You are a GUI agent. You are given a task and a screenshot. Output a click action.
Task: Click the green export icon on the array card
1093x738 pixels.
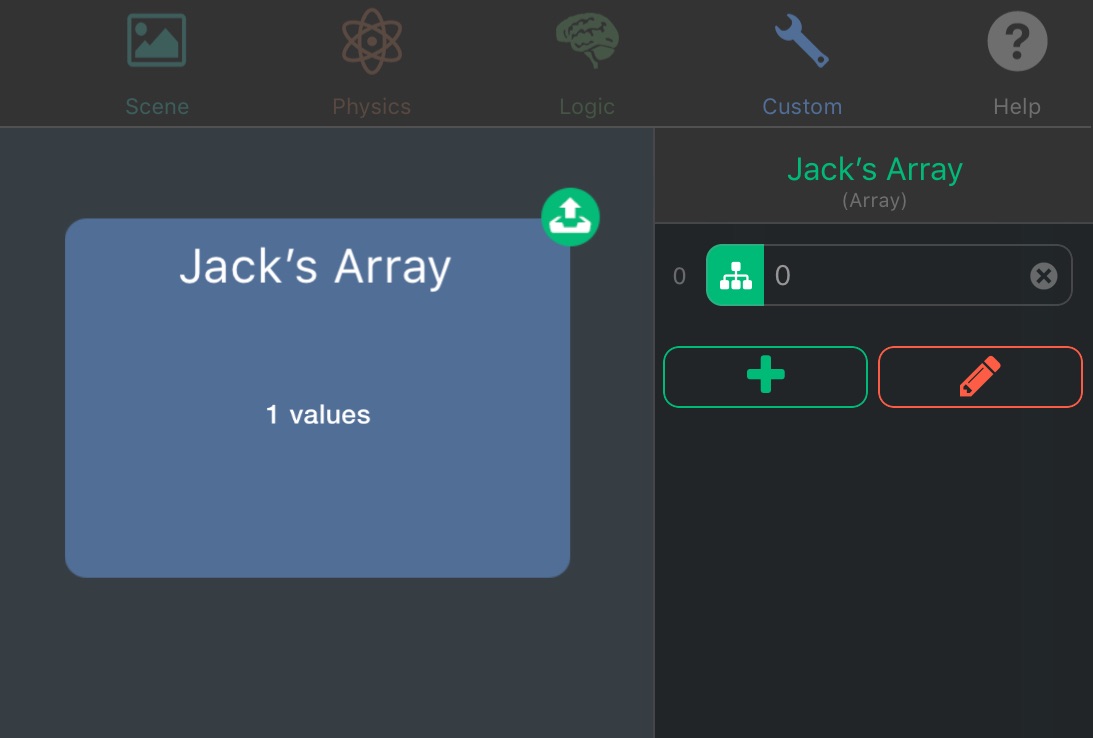tap(570, 217)
